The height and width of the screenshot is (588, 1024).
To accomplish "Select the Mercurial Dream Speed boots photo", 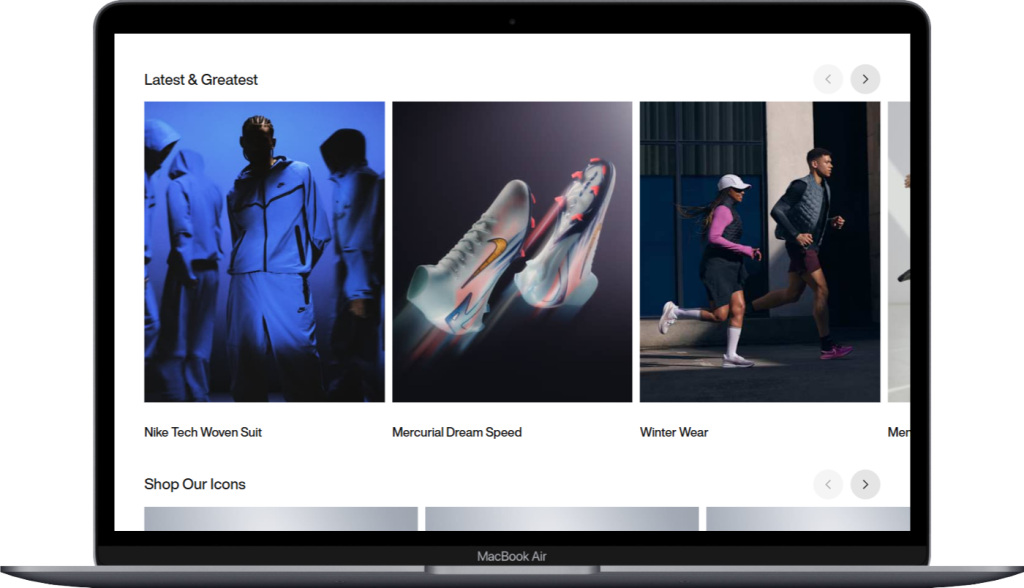I will click(x=512, y=252).
